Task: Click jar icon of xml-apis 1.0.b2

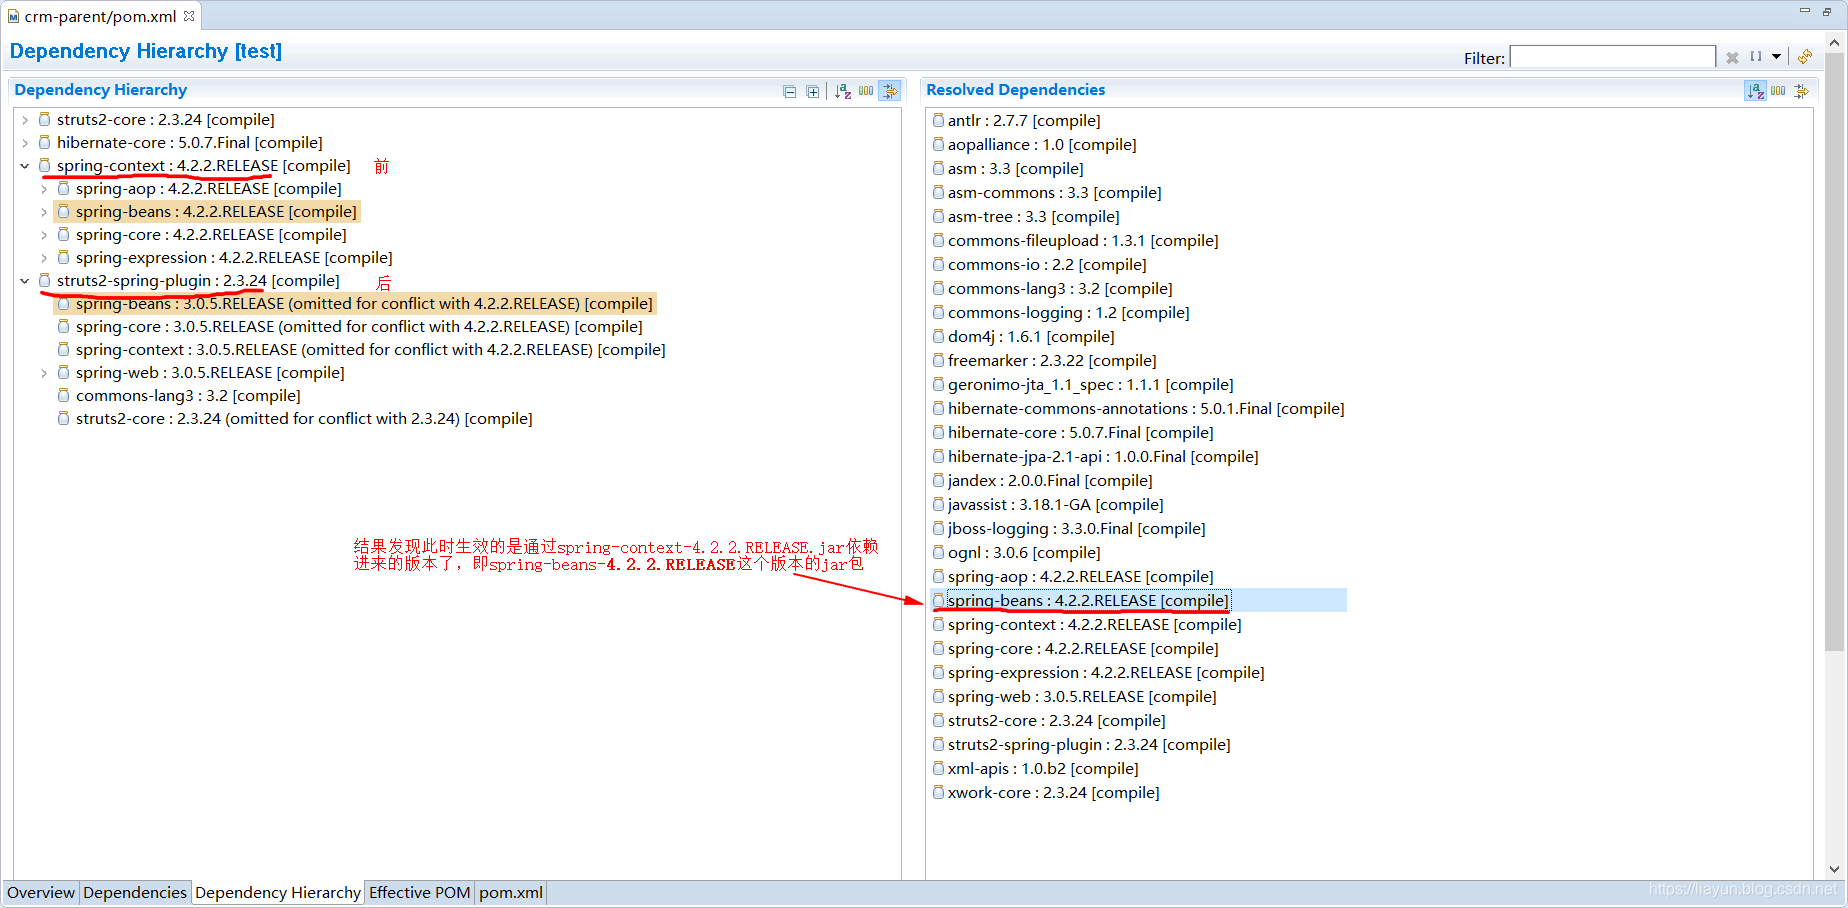Action: point(938,768)
